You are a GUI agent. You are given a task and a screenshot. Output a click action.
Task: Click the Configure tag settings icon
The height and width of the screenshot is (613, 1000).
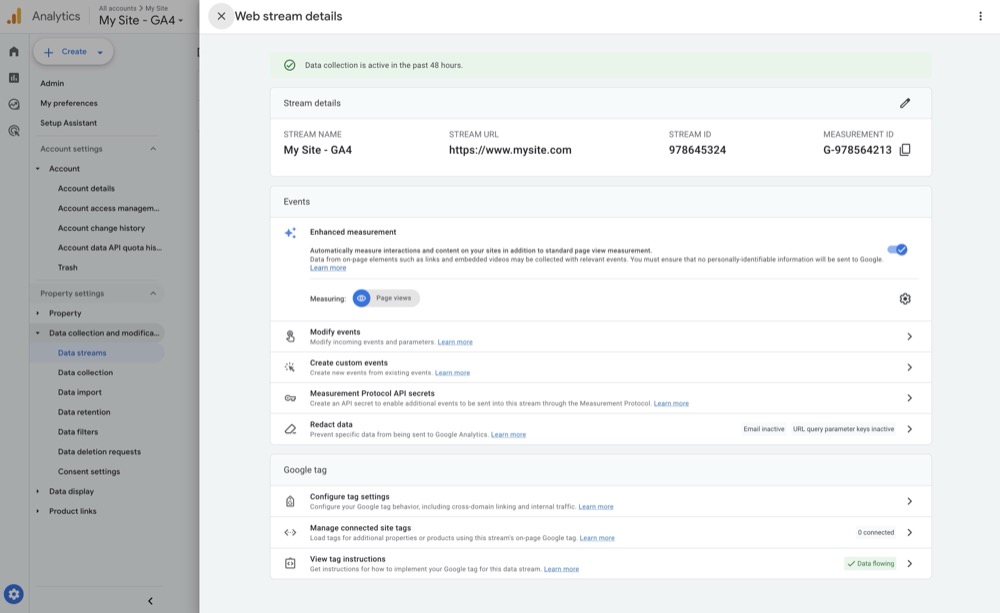[x=290, y=501]
